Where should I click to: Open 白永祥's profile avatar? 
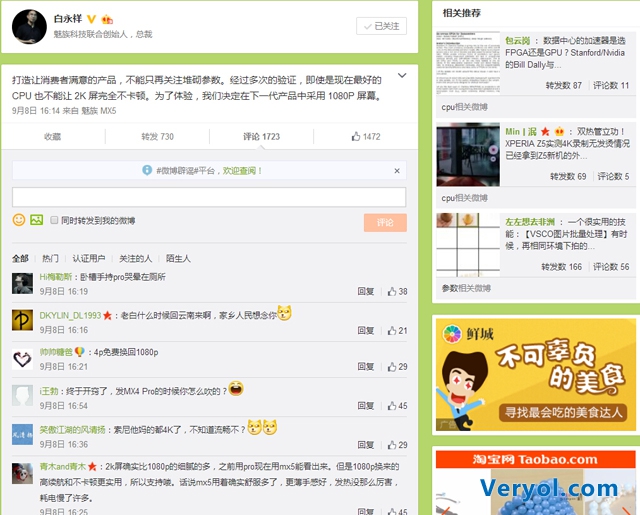tap(29, 27)
